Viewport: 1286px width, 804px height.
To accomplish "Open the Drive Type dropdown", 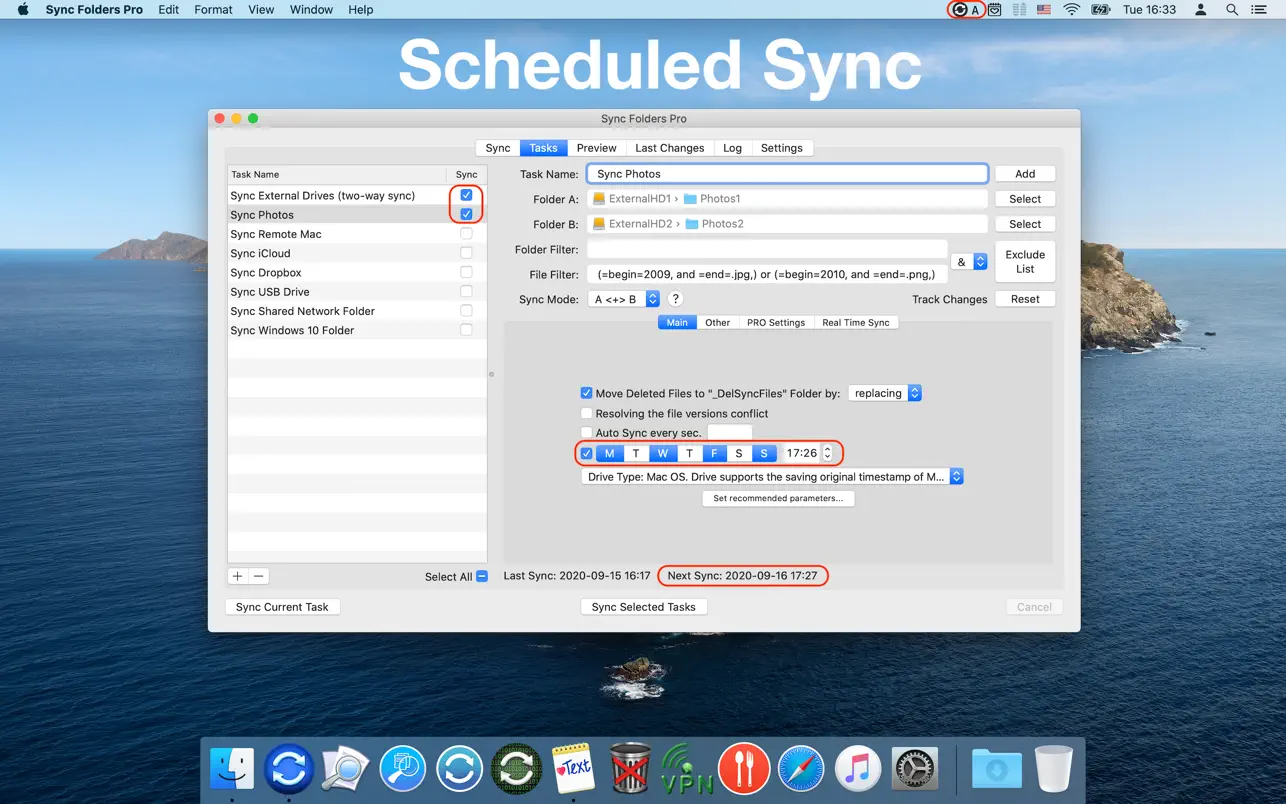I will click(772, 477).
